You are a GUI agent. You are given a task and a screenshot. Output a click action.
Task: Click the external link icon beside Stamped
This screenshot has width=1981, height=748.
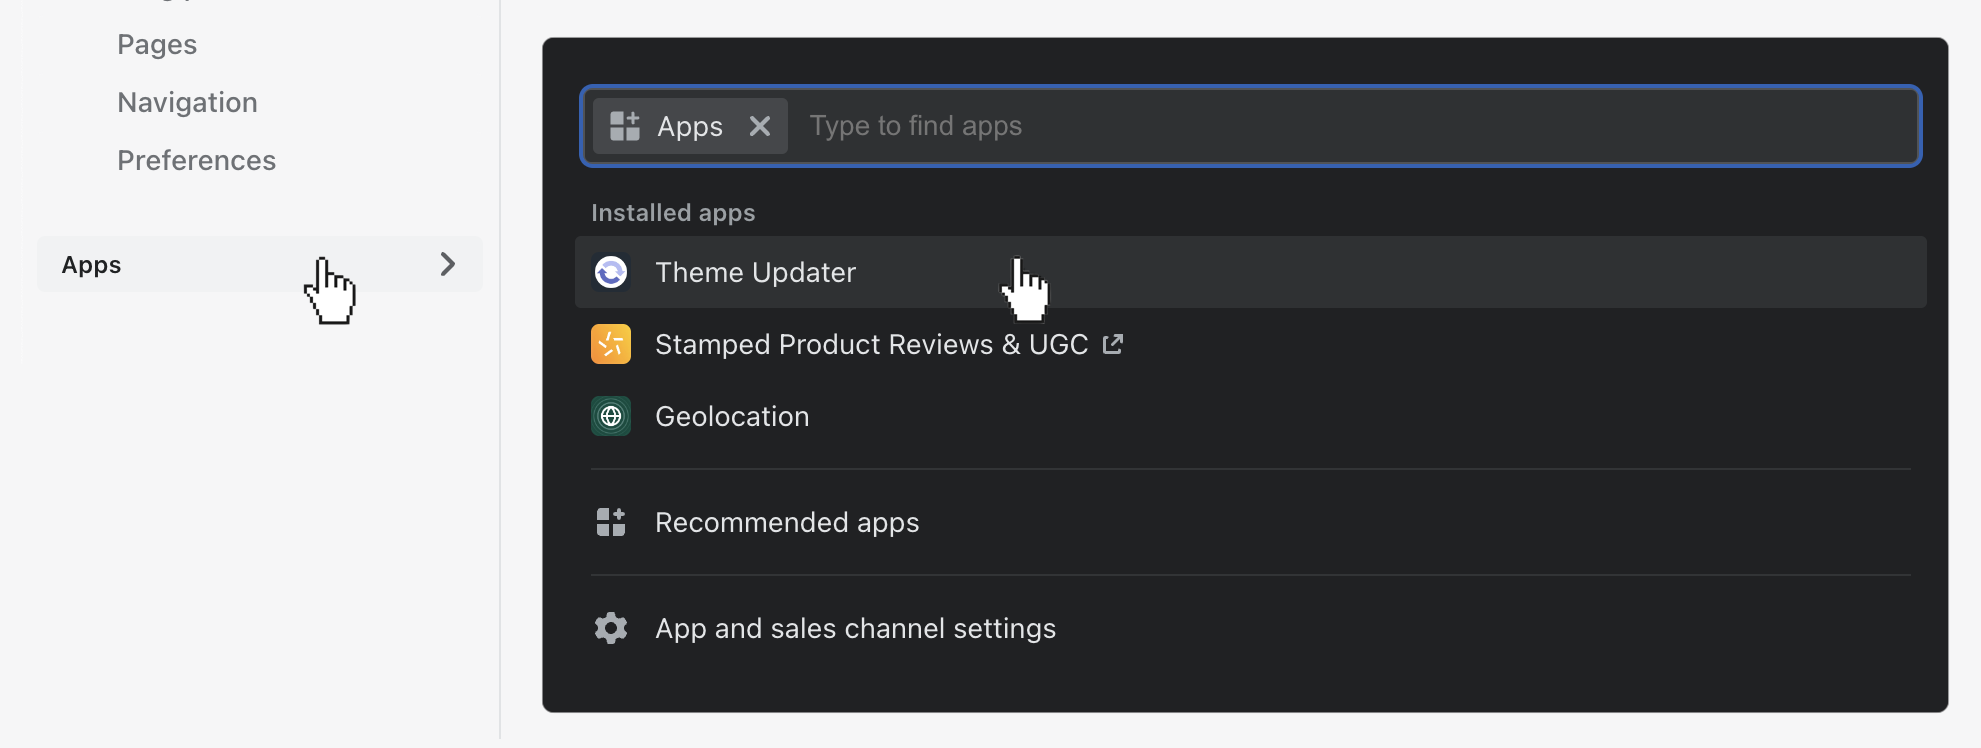pyautogui.click(x=1113, y=344)
